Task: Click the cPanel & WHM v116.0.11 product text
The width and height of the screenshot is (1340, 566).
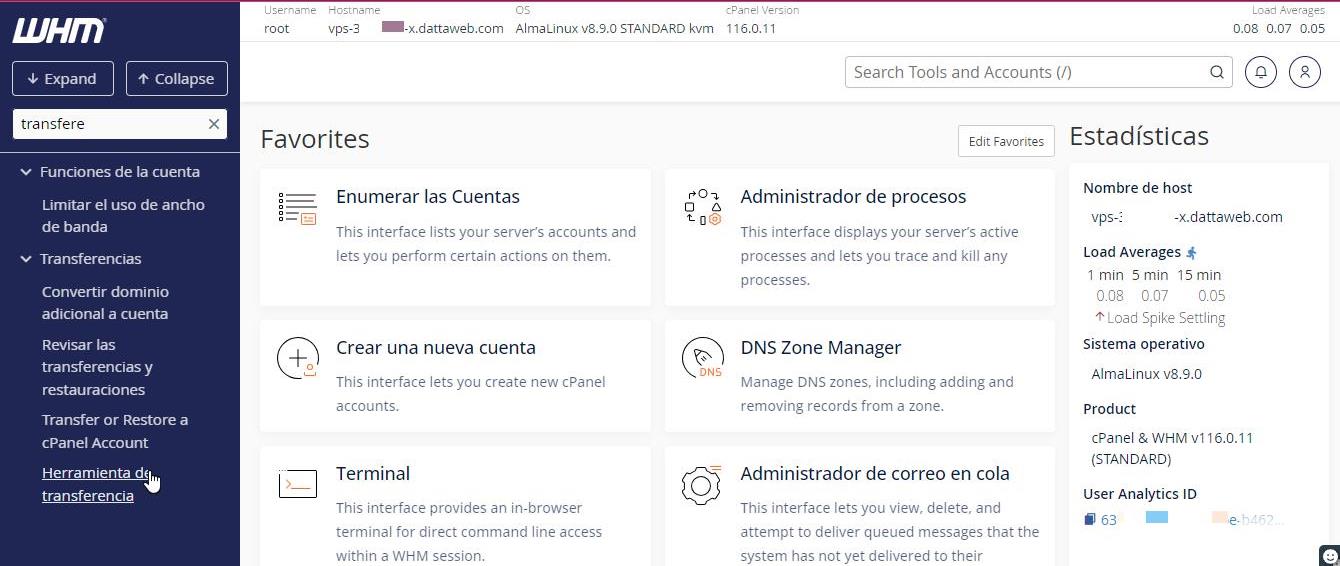Action: point(1172,448)
